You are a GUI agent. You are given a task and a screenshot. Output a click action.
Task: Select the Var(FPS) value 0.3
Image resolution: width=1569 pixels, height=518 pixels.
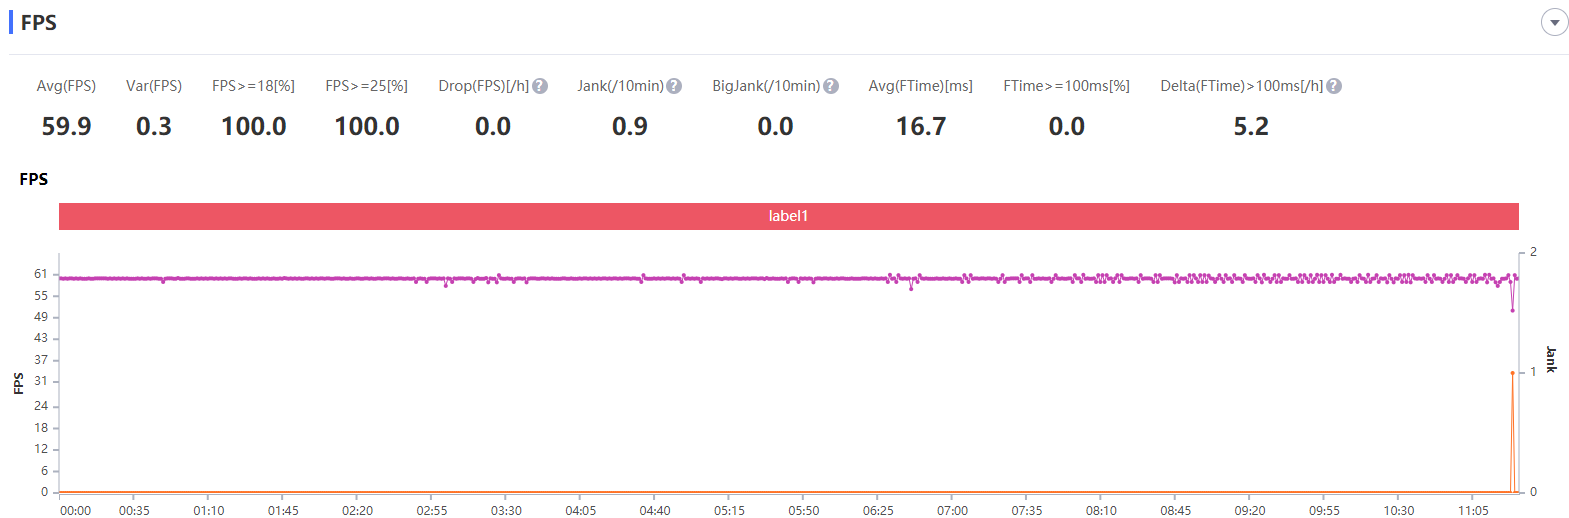(154, 127)
